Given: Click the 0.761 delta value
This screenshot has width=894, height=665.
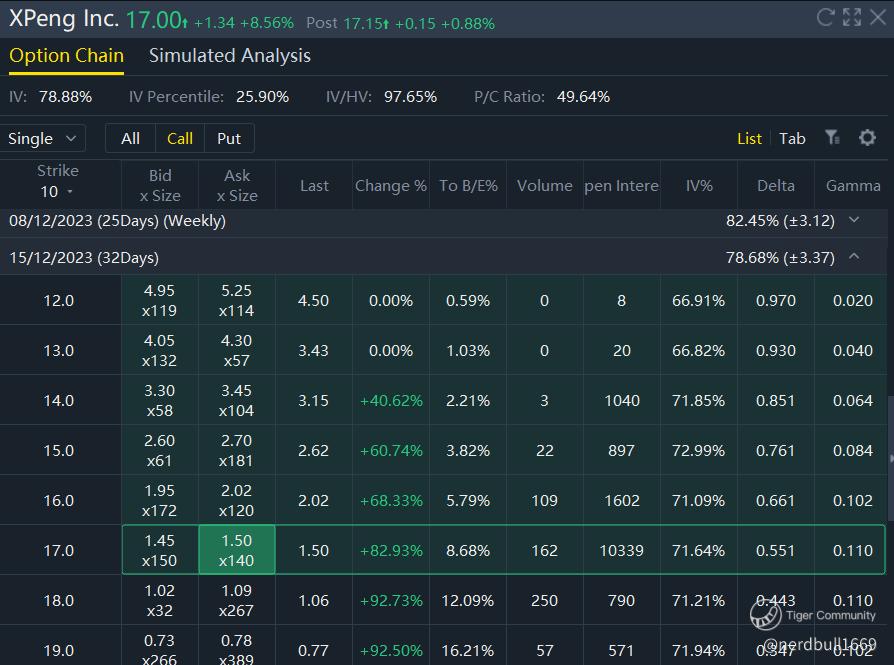Looking at the screenshot, I should [x=775, y=451].
